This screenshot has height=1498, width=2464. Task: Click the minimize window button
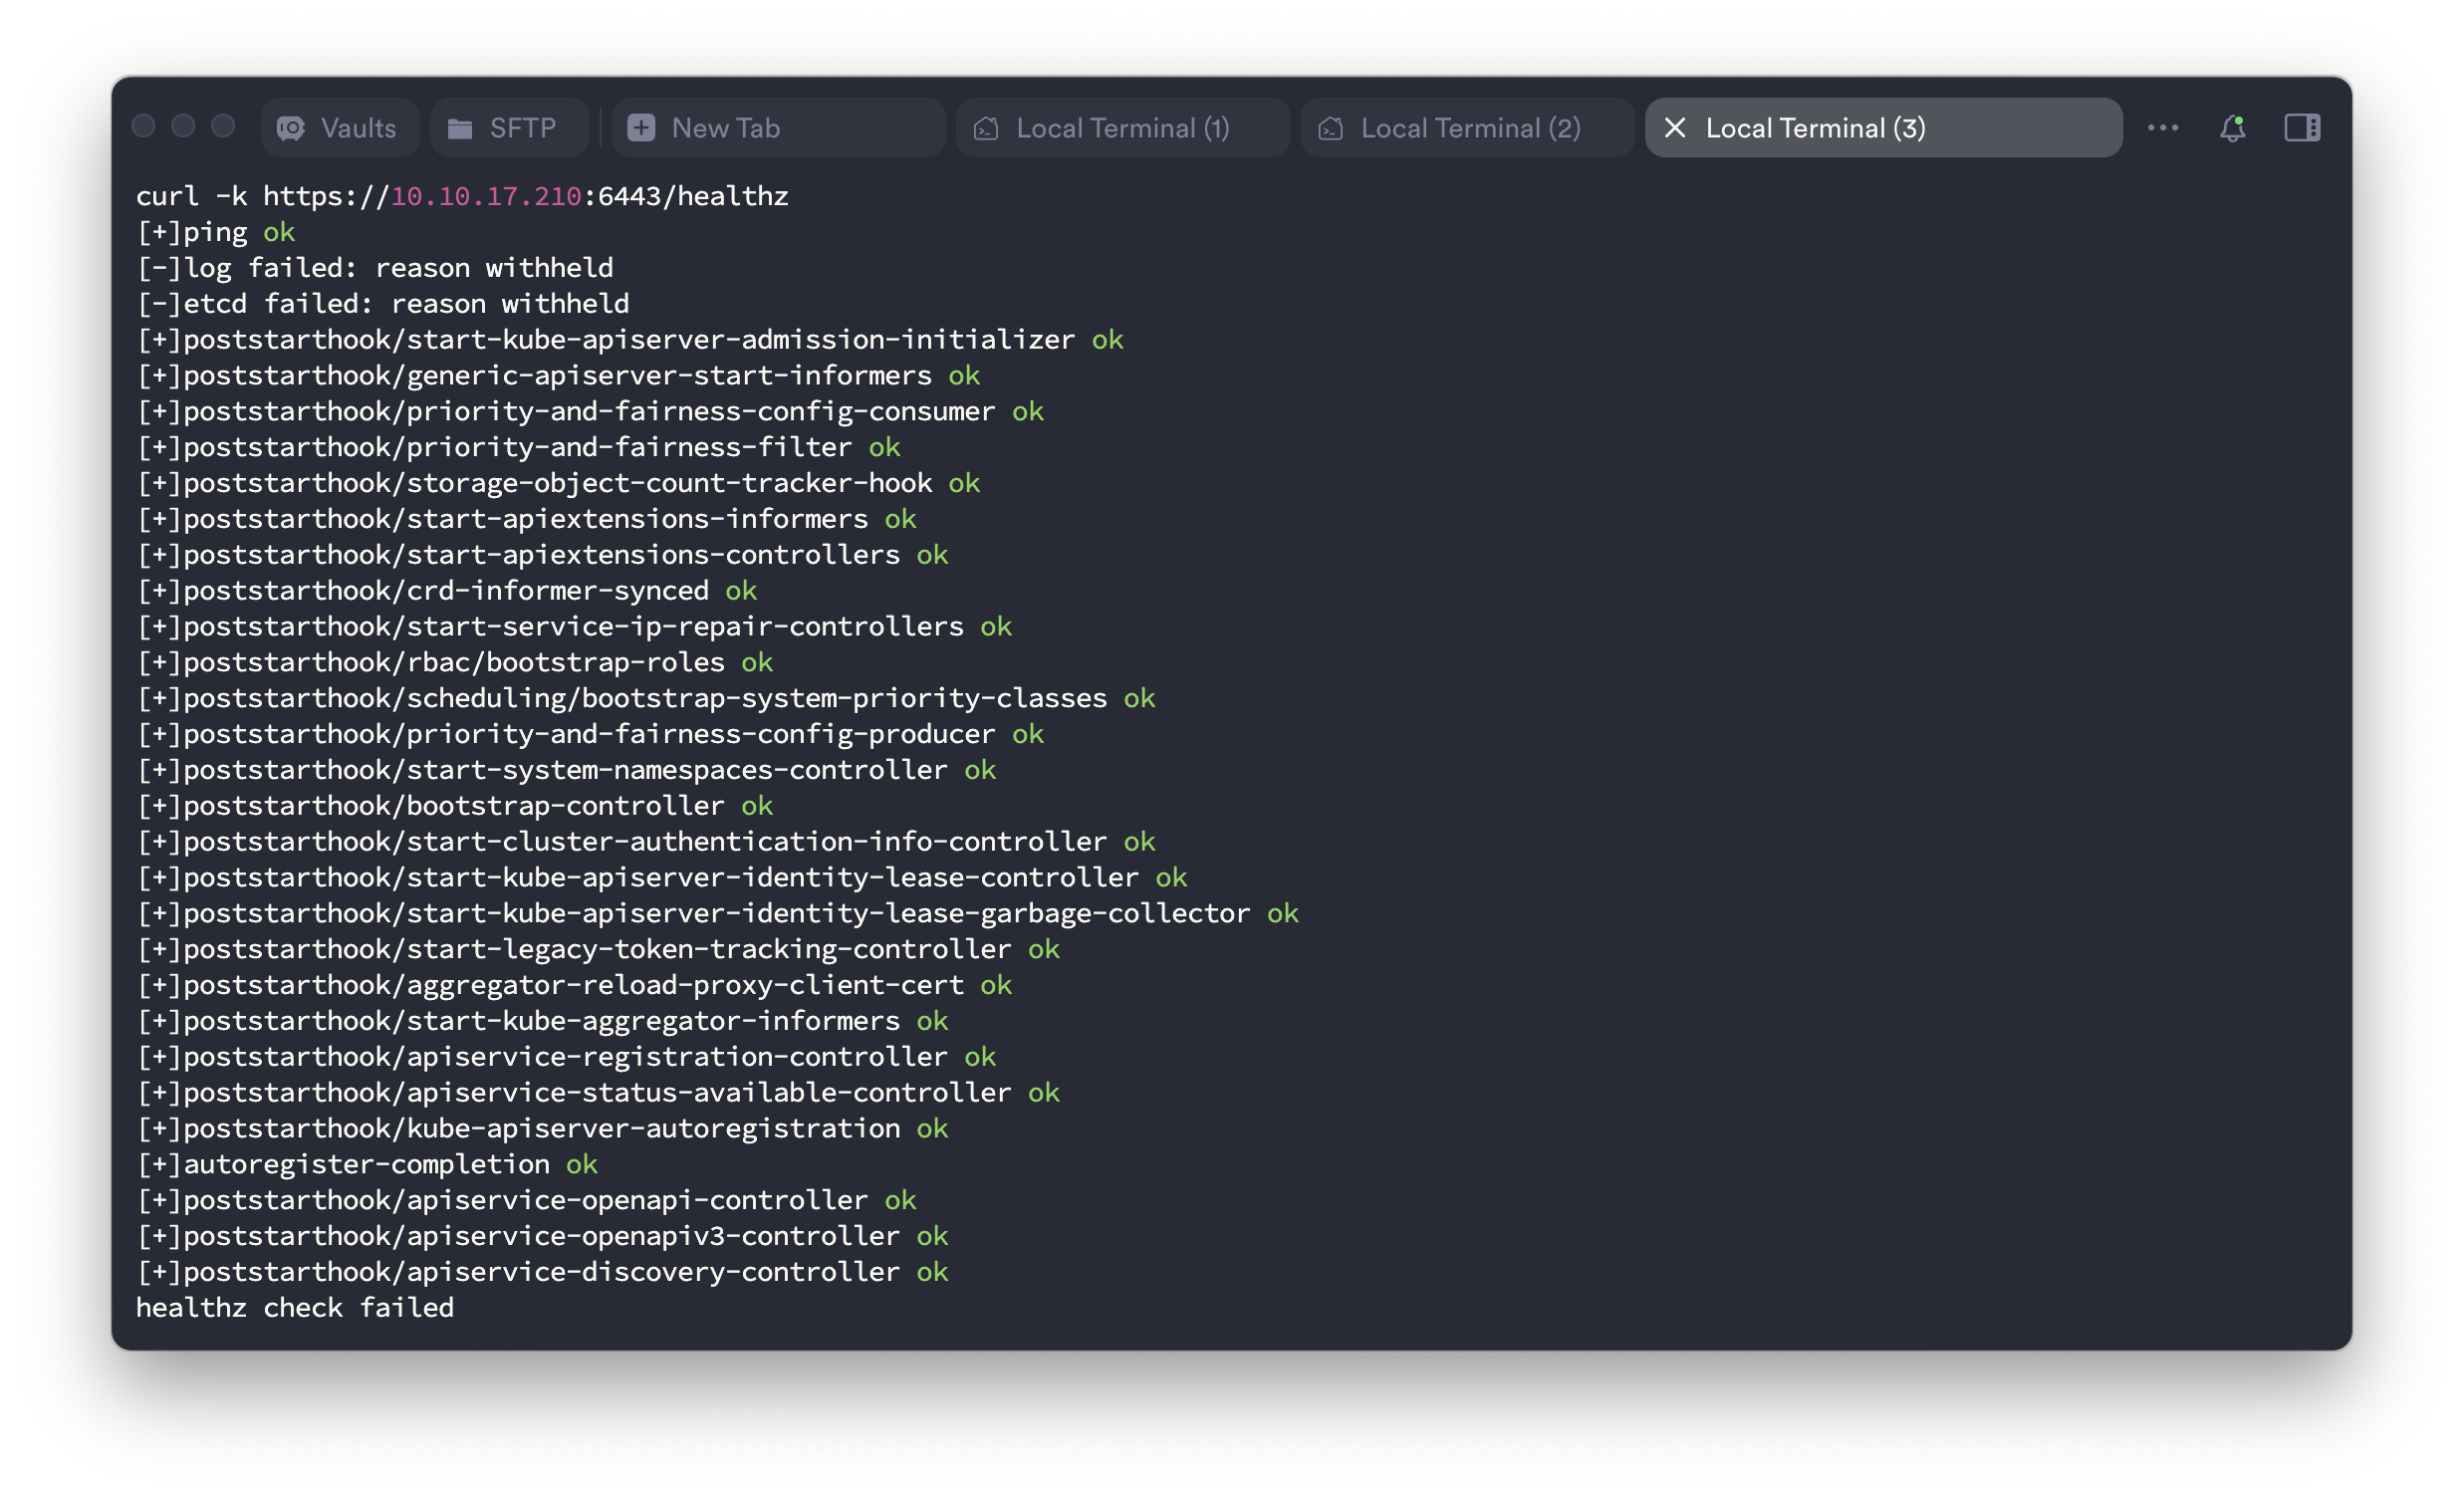pyautogui.click(x=183, y=126)
